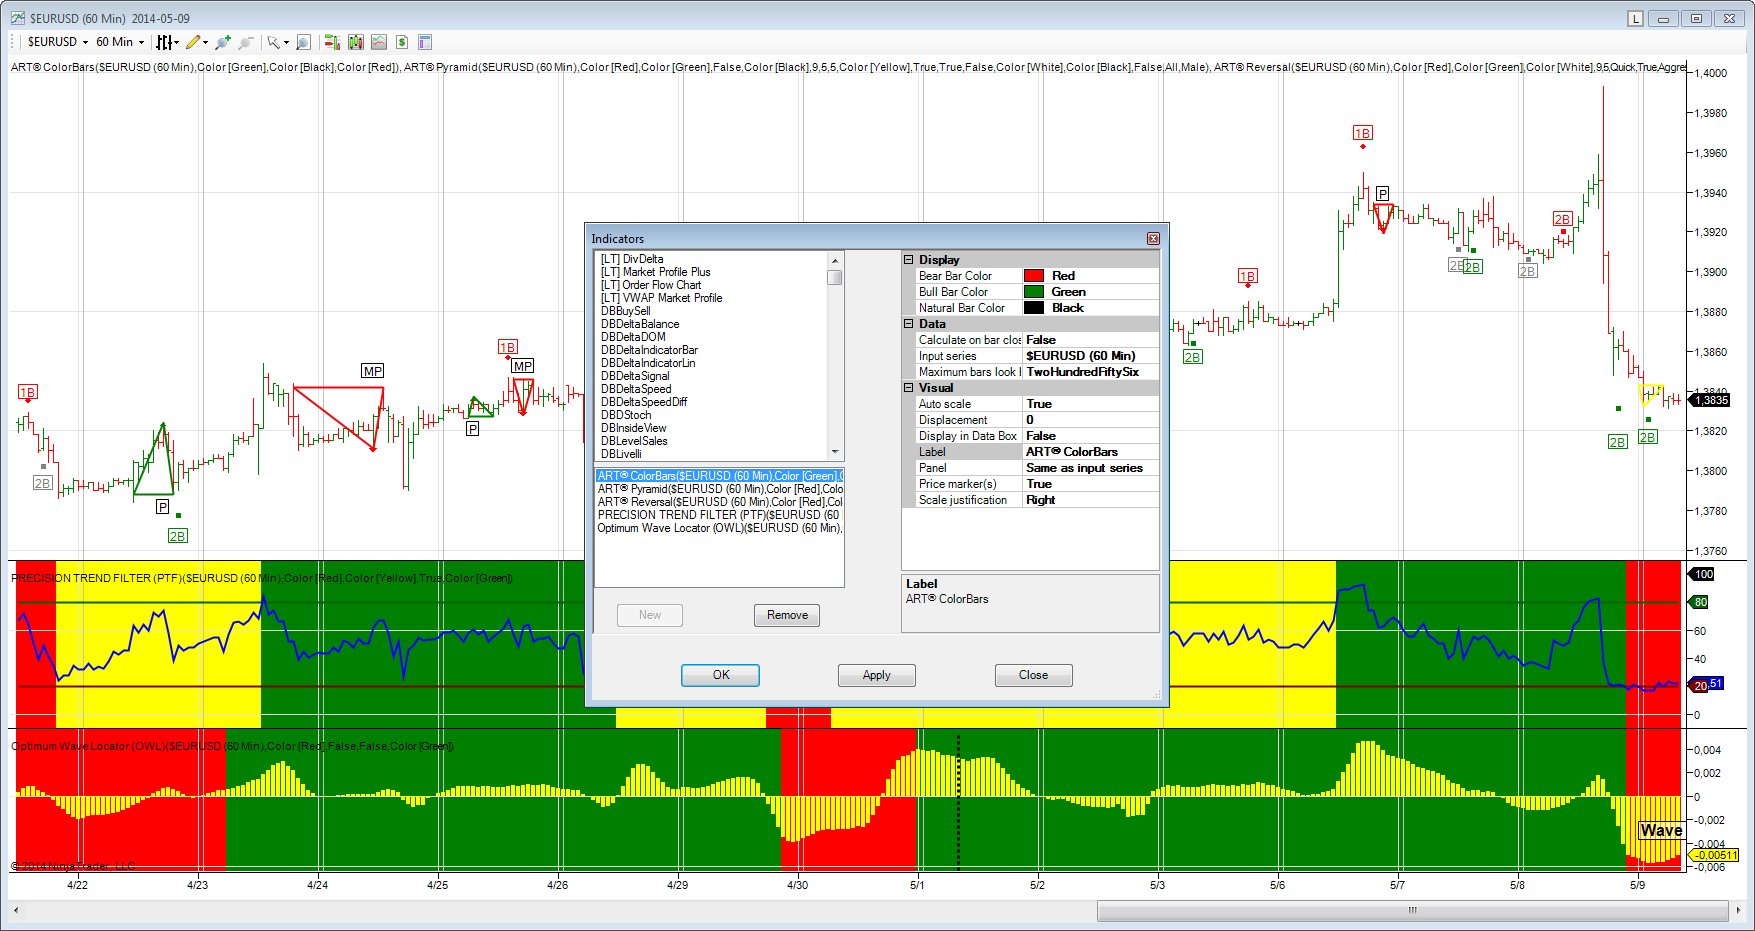
Task: Collapse the Display property section
Action: click(x=909, y=260)
